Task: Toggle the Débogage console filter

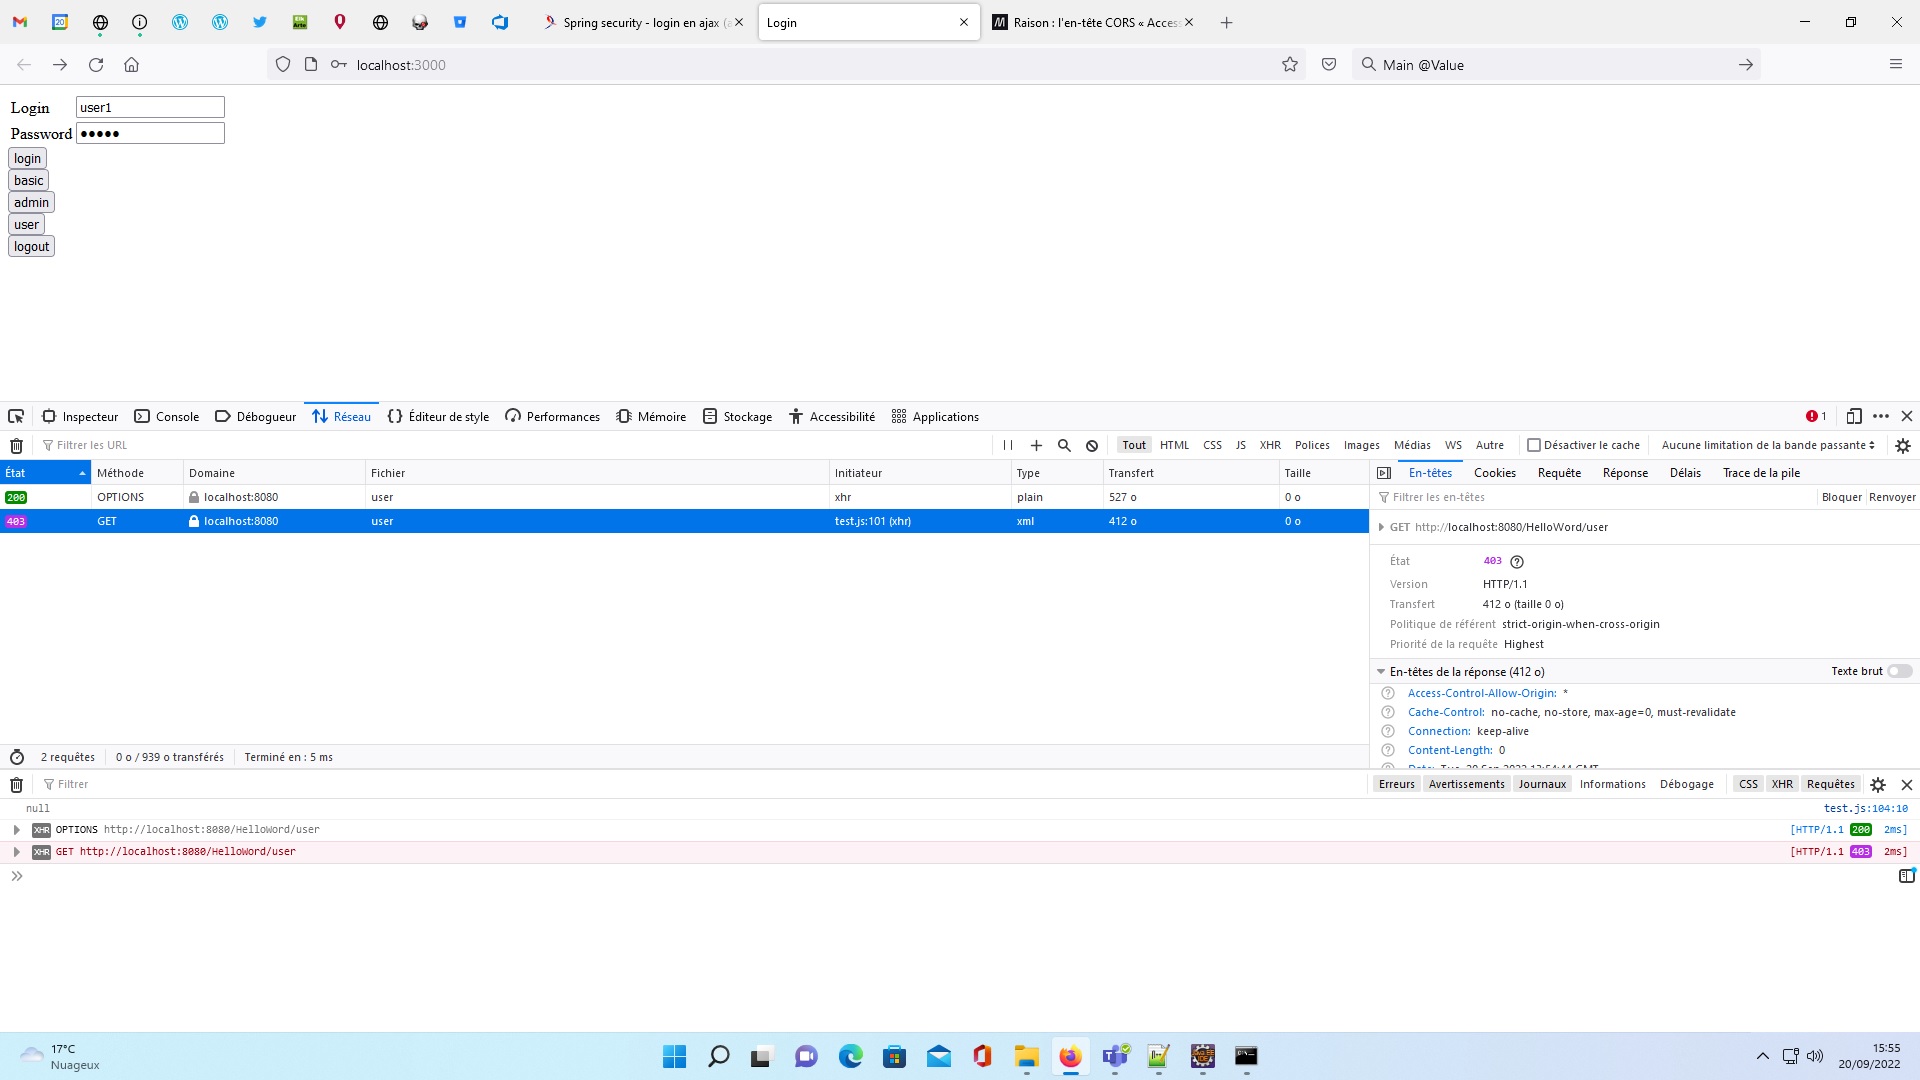Action: click(1686, 785)
